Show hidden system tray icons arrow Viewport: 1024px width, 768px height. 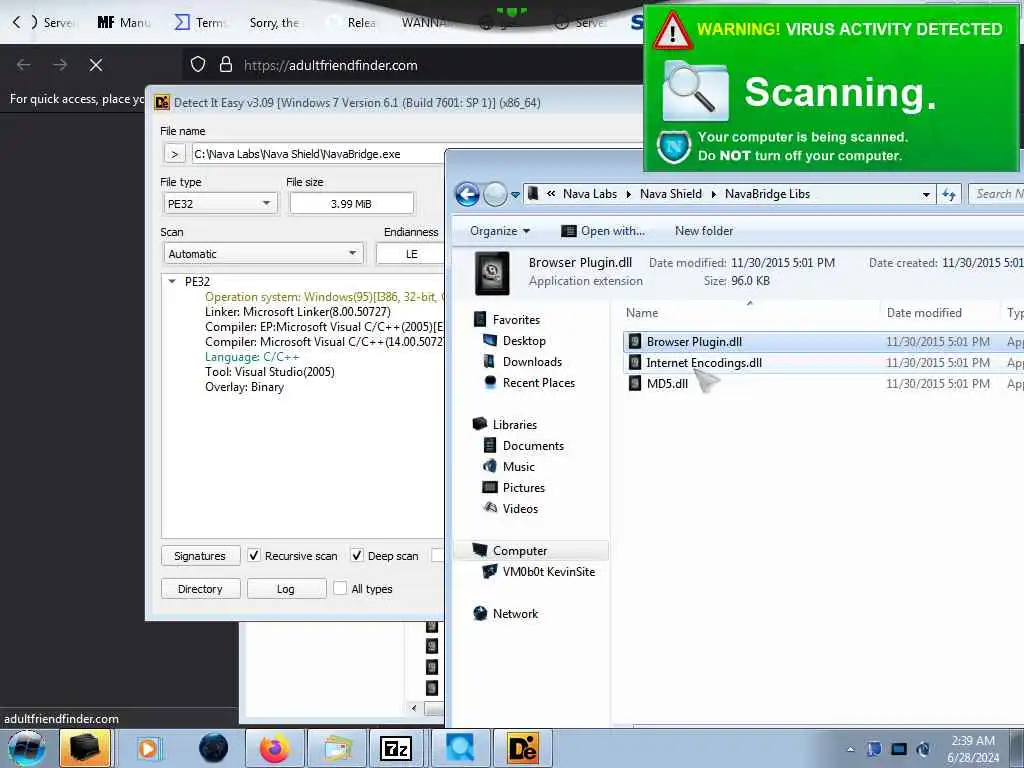pyautogui.click(x=850, y=749)
